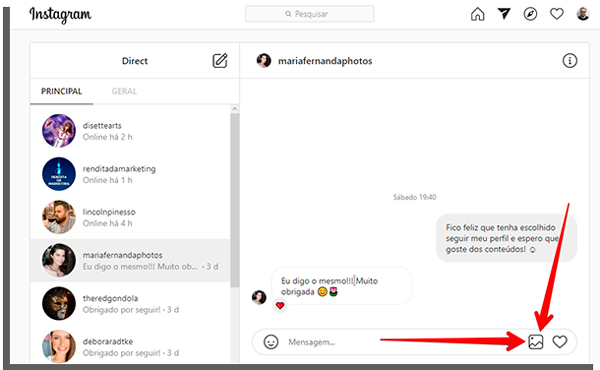Select the mariafernandaphotos conversation in list
This screenshot has height=370, width=600.
pyautogui.click(x=130, y=261)
